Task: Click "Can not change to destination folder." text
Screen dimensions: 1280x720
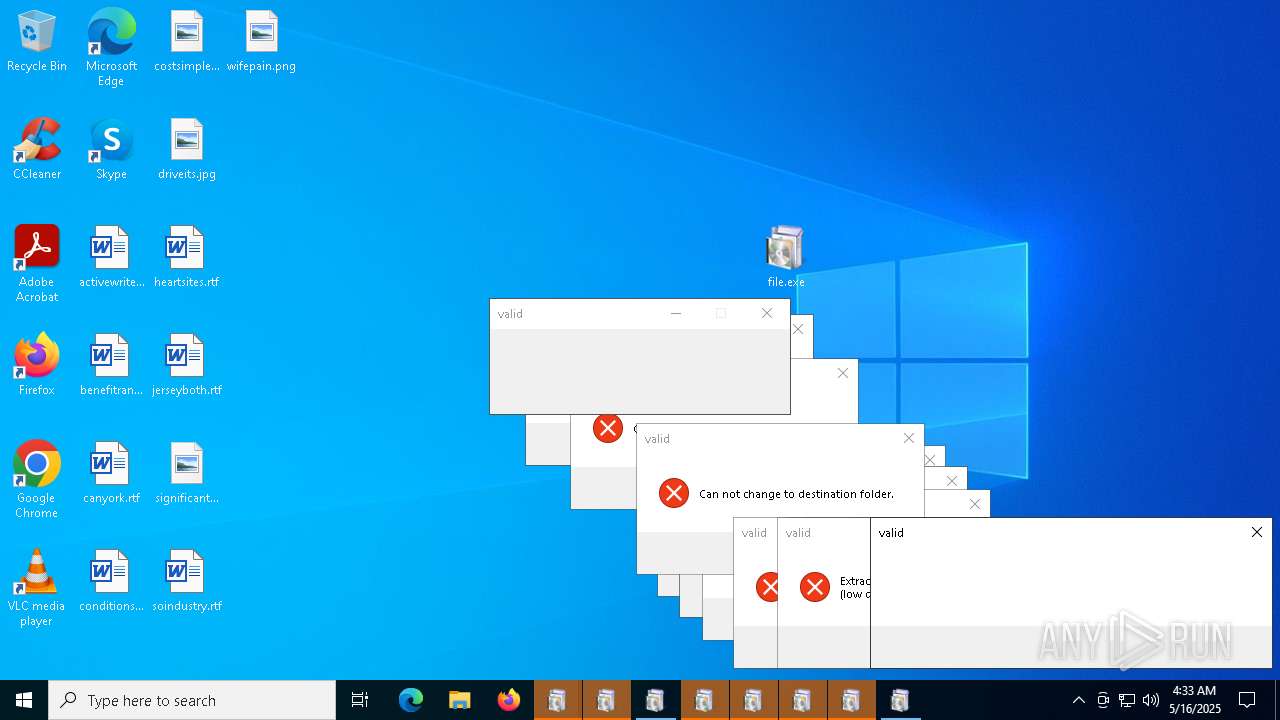Action: (796, 494)
